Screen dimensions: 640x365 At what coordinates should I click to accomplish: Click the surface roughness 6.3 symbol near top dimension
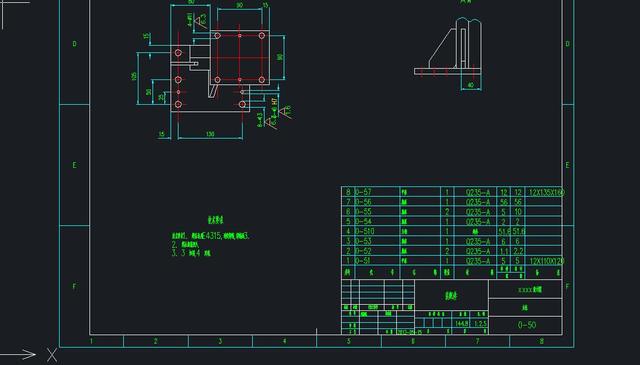click(201, 21)
